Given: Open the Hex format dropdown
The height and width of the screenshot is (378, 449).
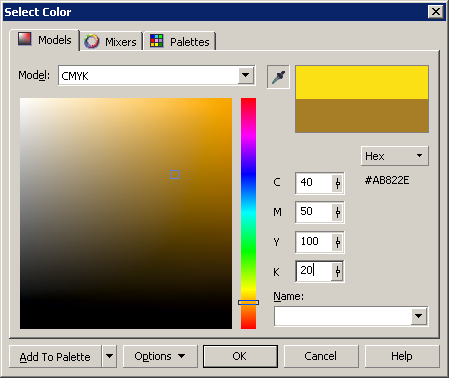Looking at the screenshot, I should coord(395,156).
